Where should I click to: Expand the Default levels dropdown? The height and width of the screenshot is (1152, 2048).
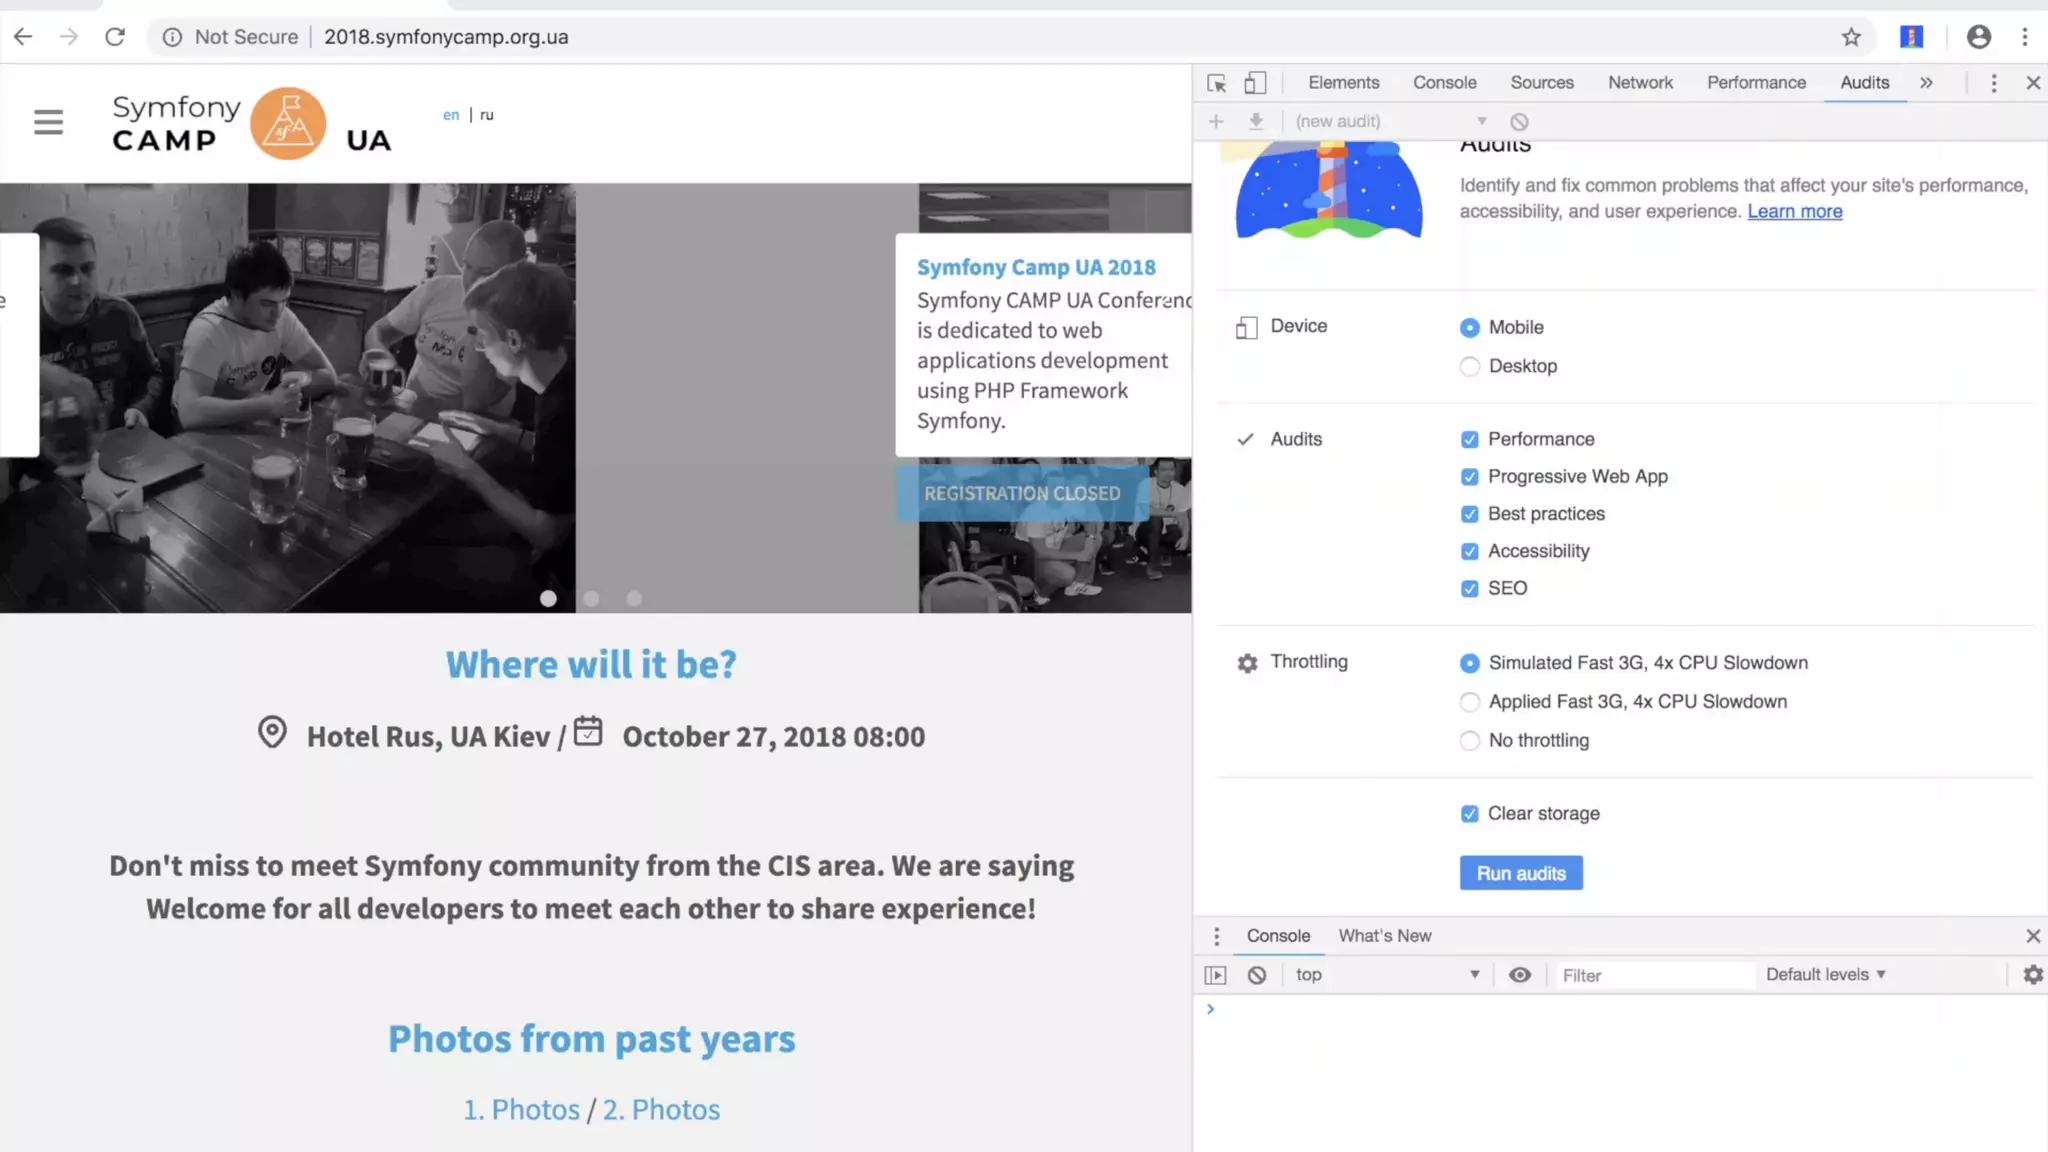coord(1825,974)
